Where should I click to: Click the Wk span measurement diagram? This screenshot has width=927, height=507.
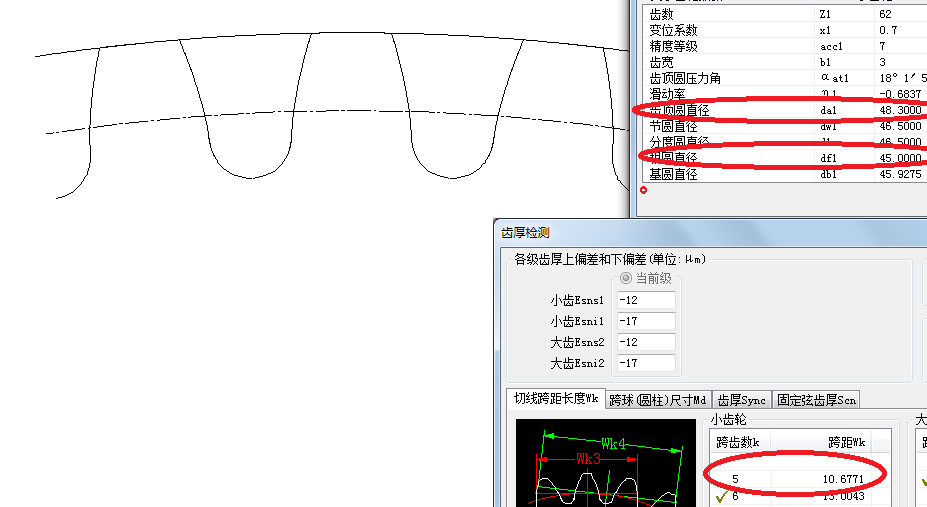(x=605, y=463)
